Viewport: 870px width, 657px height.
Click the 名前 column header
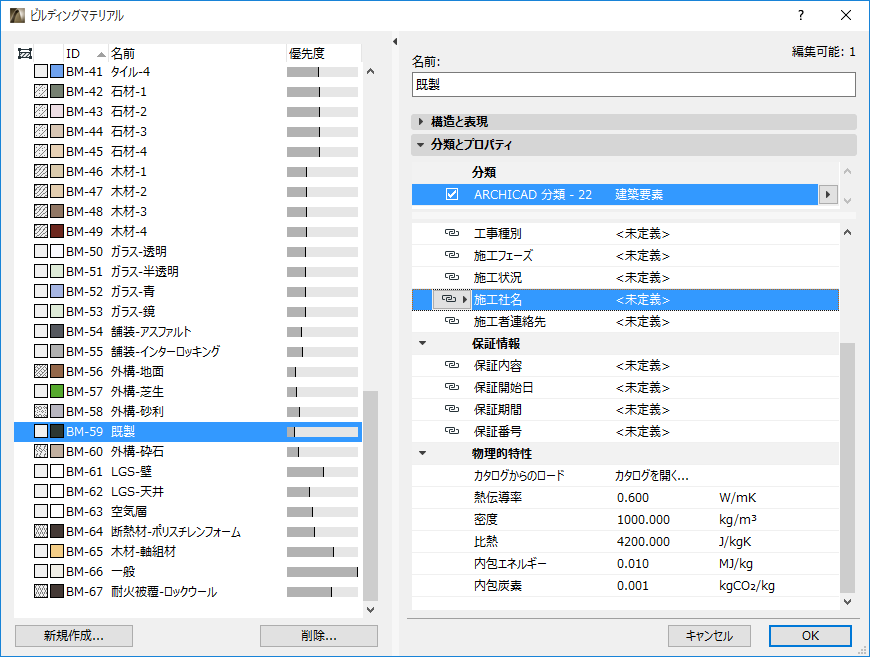coord(197,53)
